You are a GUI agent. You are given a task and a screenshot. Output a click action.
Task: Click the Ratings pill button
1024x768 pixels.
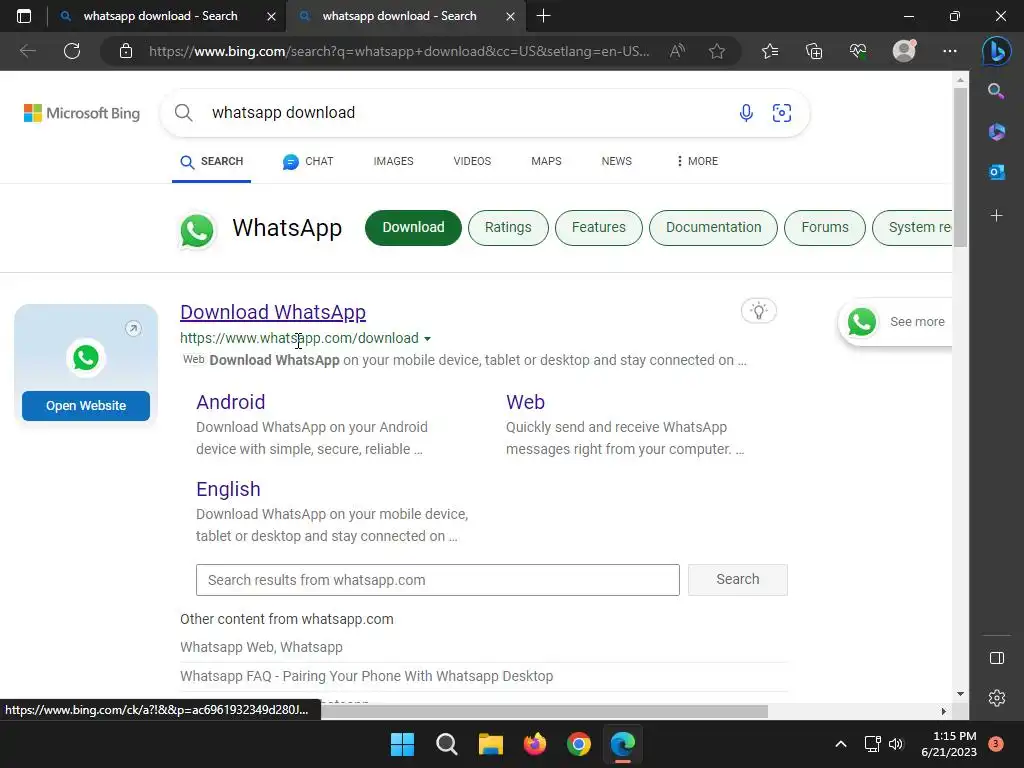pos(508,228)
